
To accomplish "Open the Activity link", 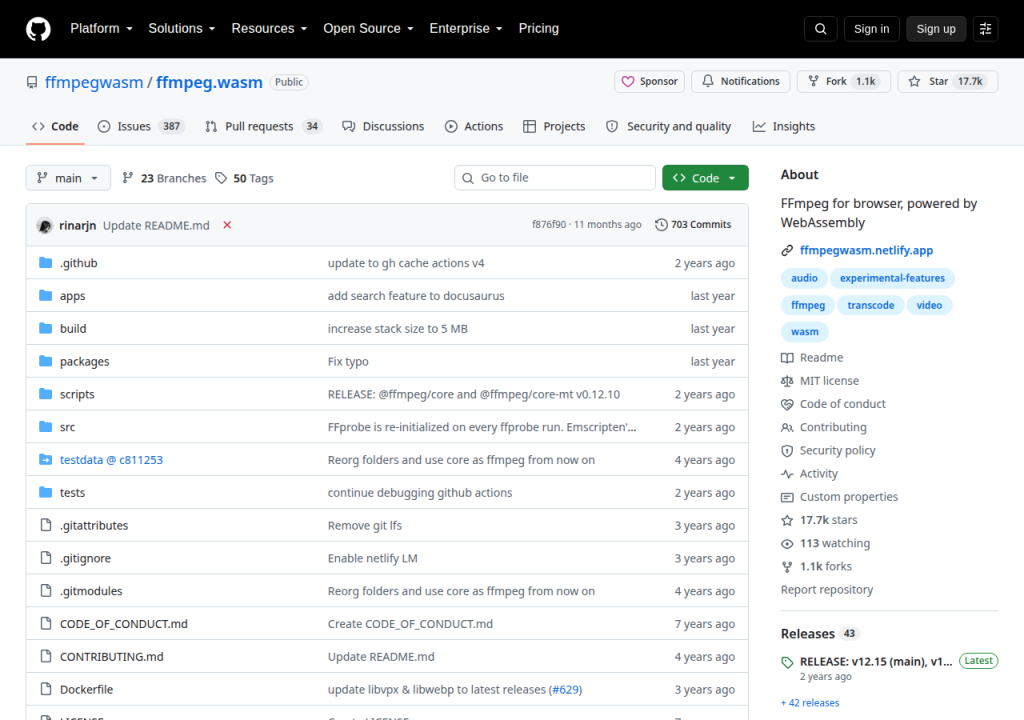I will point(810,474).
